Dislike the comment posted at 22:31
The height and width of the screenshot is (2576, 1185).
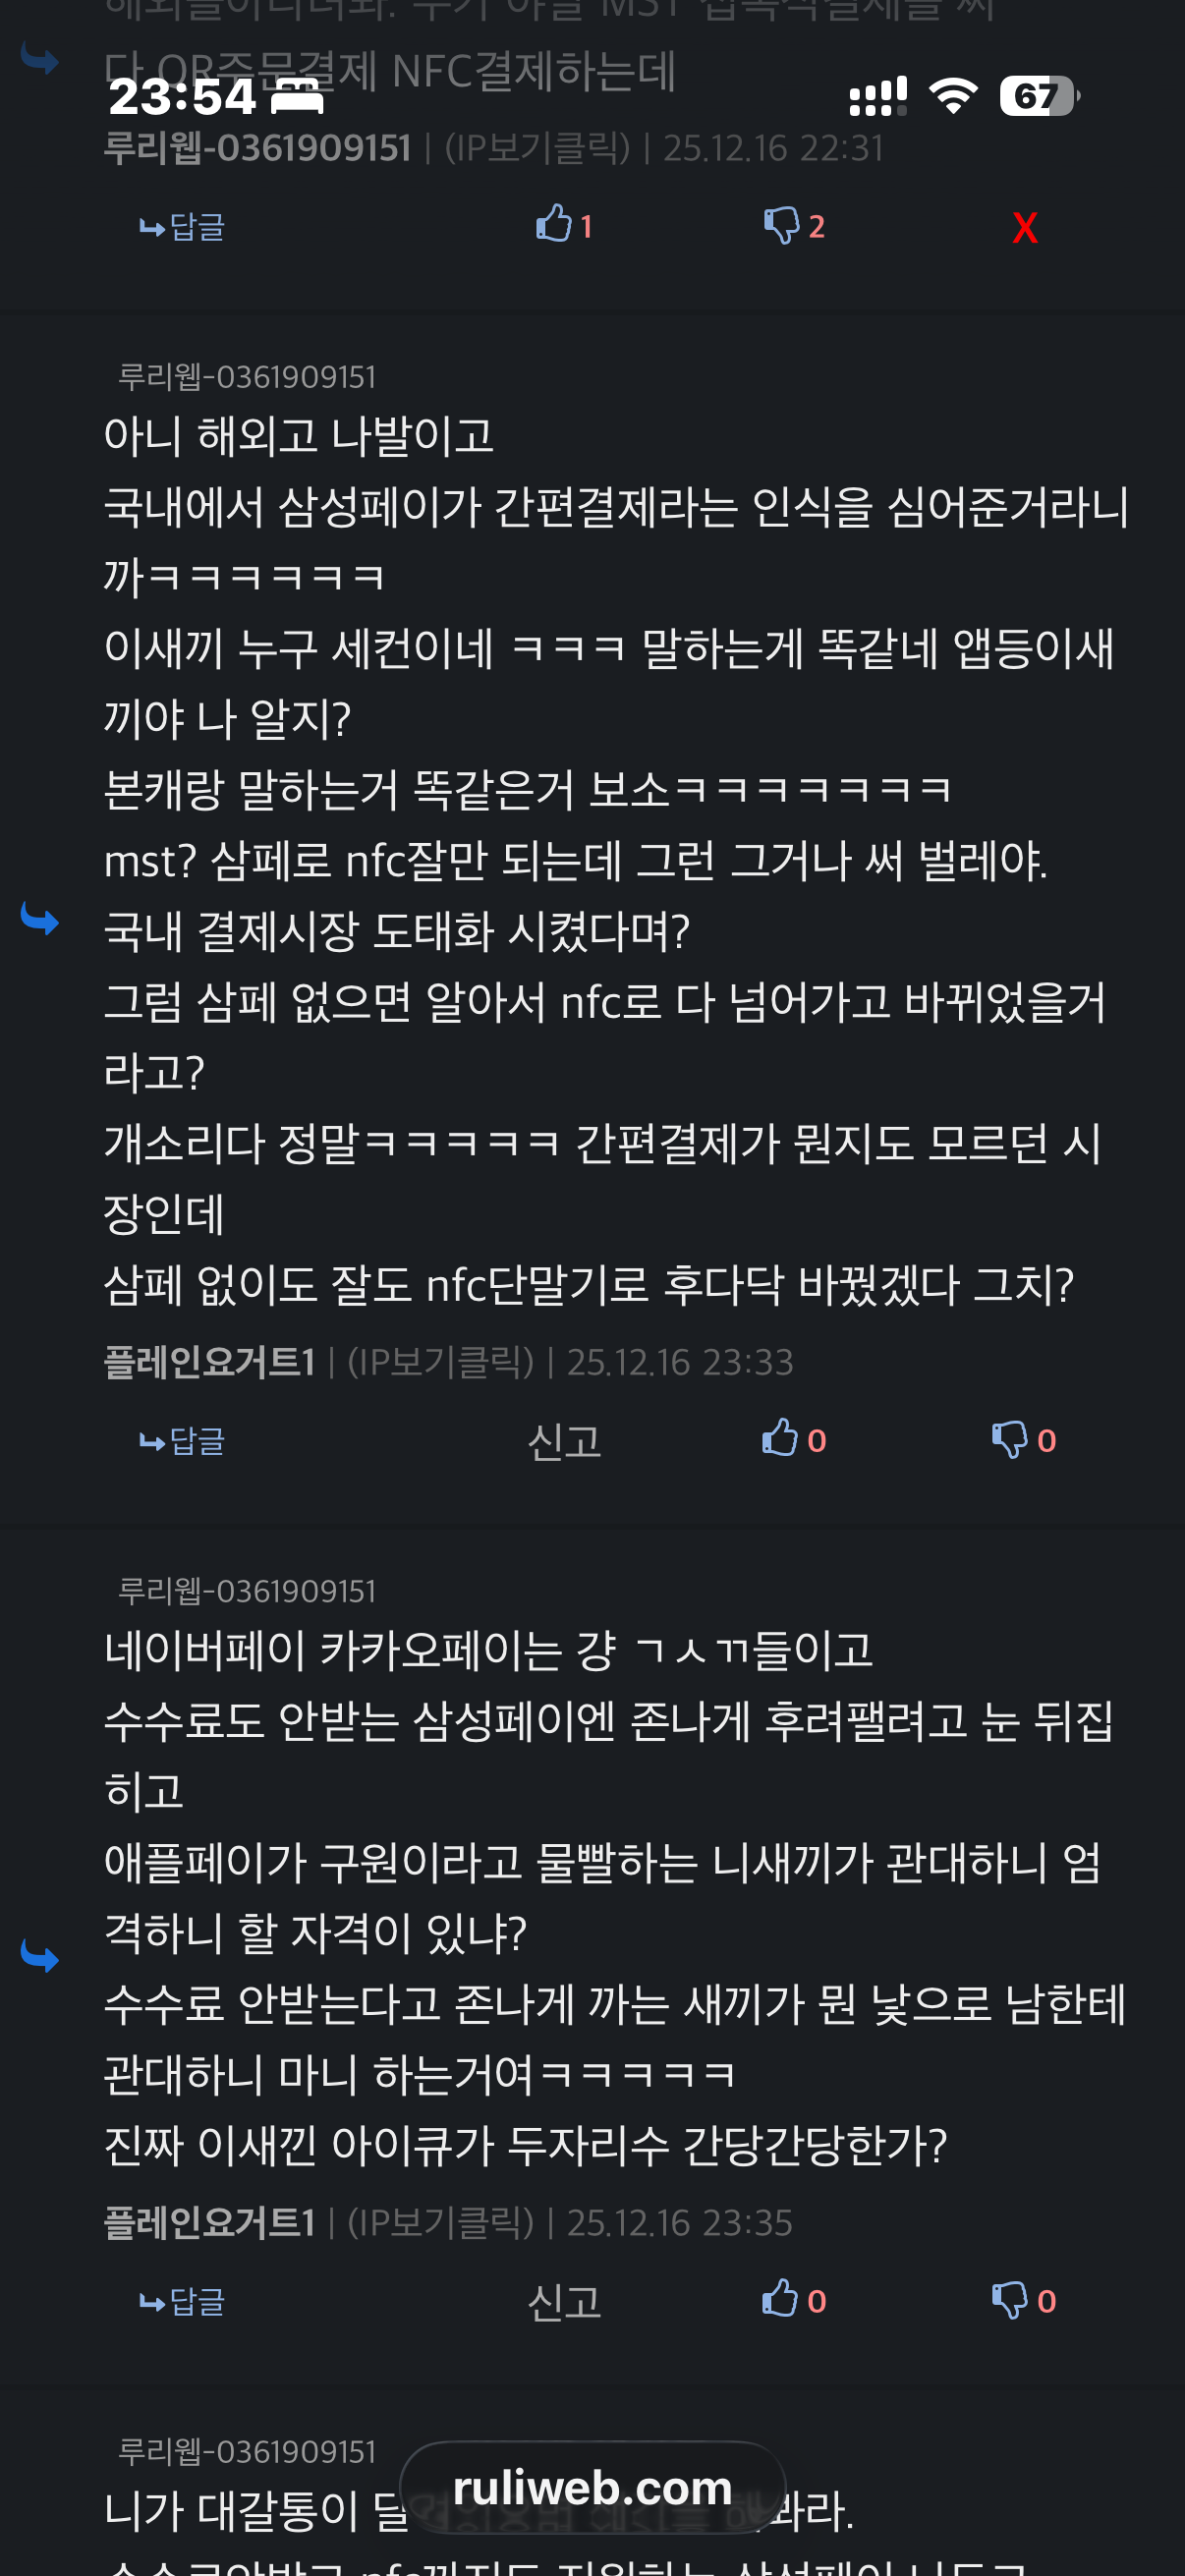tap(794, 225)
